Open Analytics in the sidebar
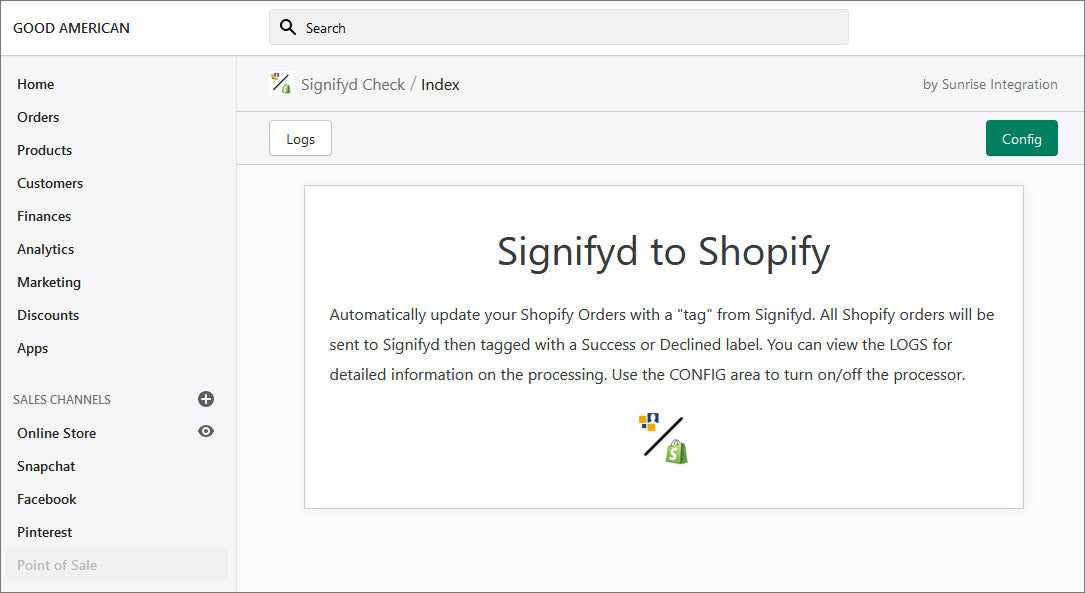1085x593 pixels. pos(45,249)
